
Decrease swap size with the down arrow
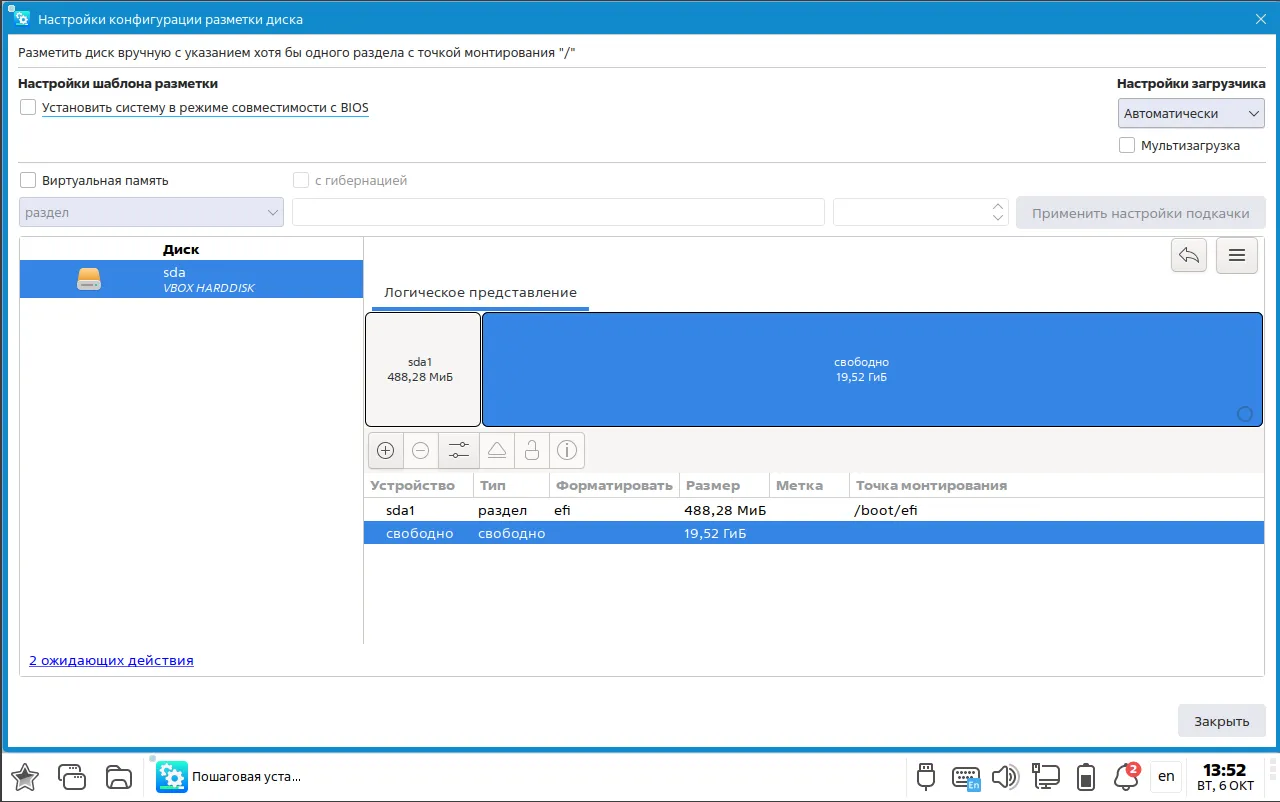pos(998,218)
